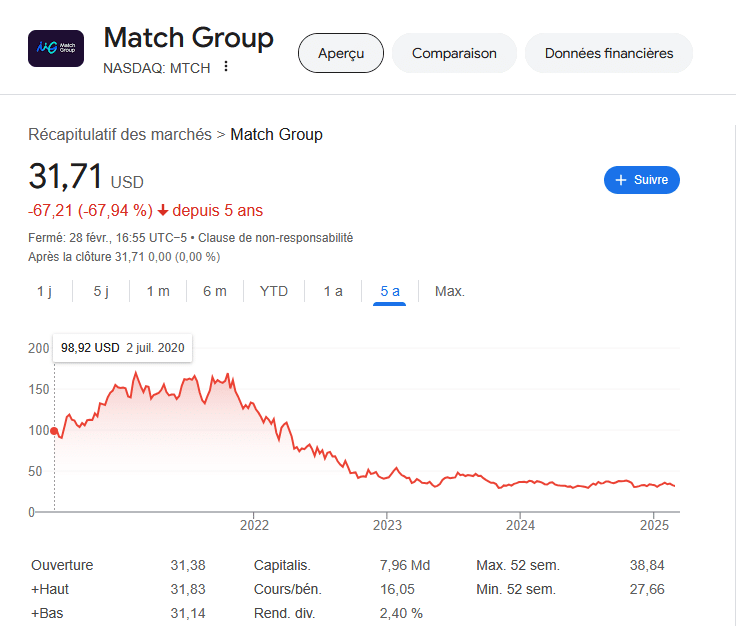This screenshot has height=626, width=736.
Task: Switch to the Comparaison tab
Action: point(454,53)
